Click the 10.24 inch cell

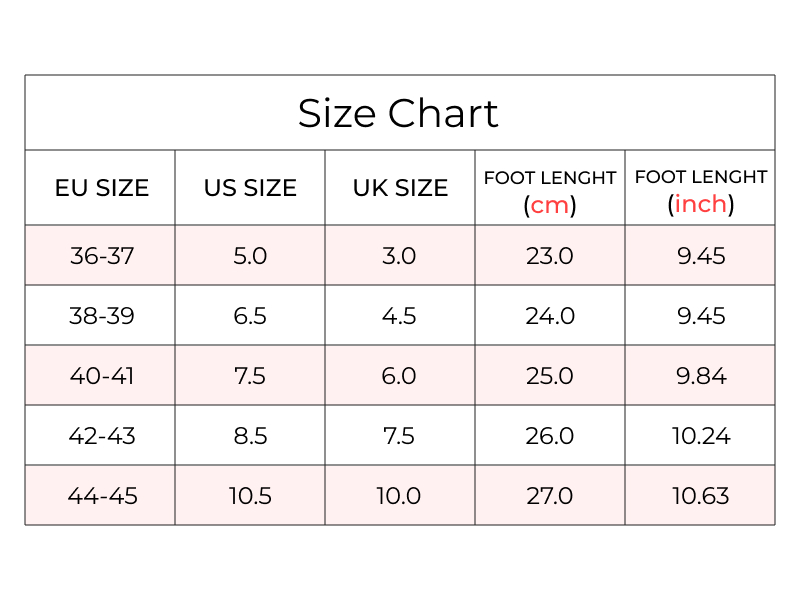701,436
